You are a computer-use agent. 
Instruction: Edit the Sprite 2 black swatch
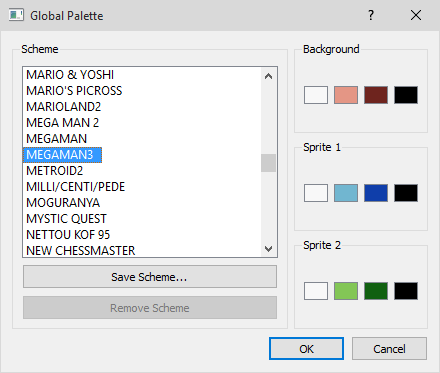[406, 291]
